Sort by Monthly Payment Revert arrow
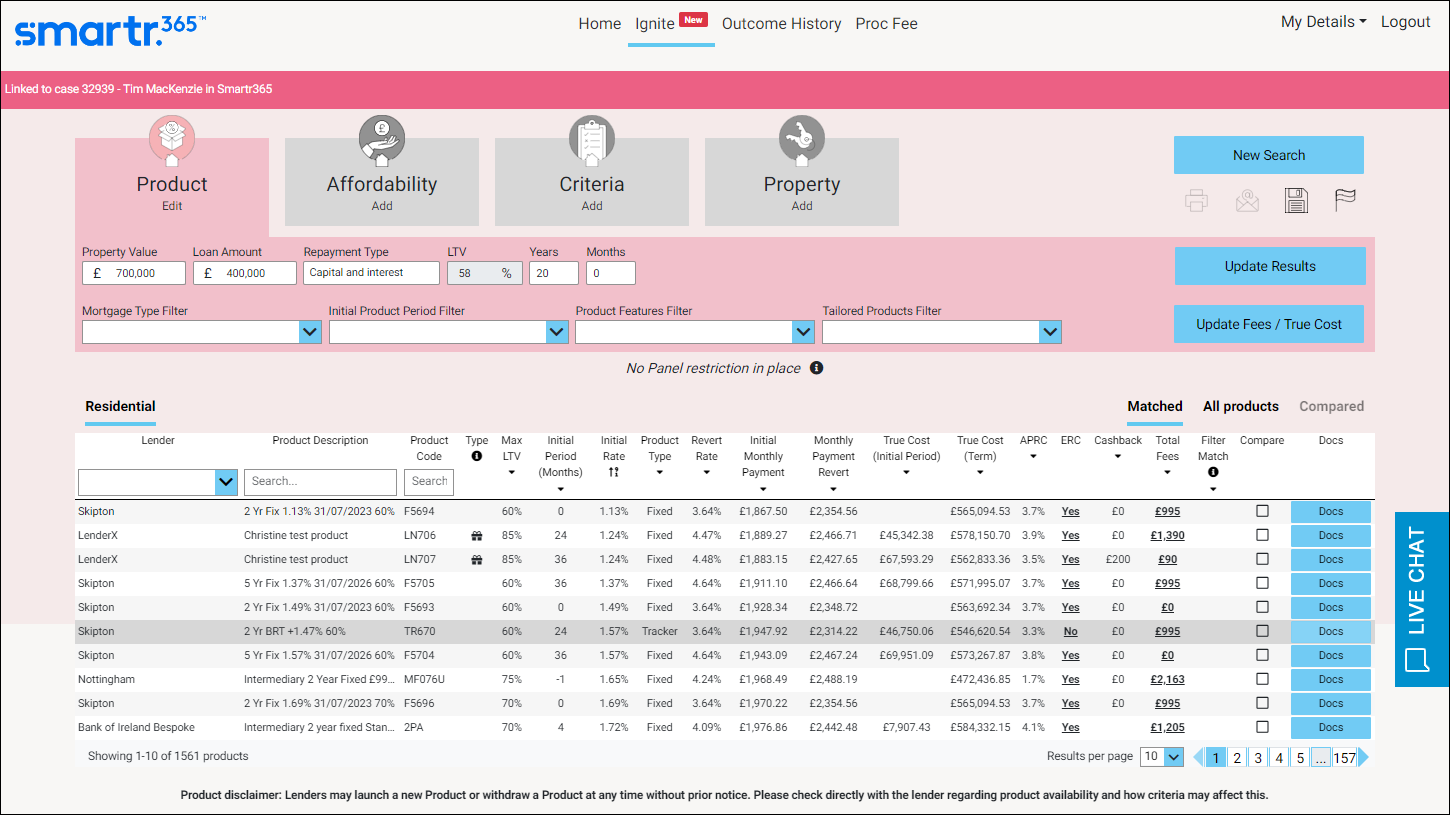This screenshot has height=815, width=1450. [x=833, y=489]
